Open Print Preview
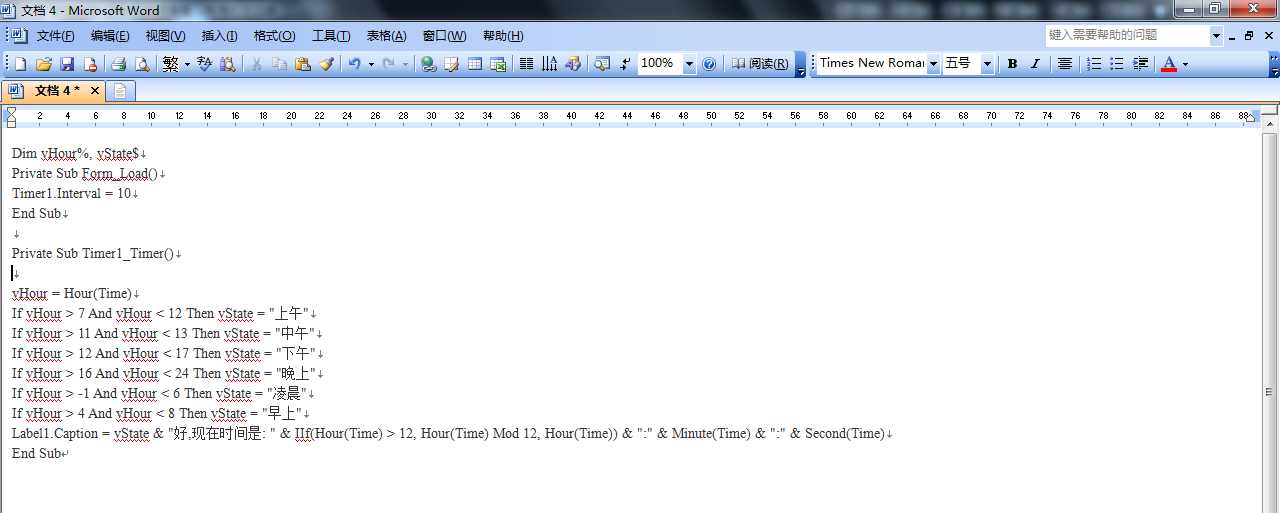The width and height of the screenshot is (1280, 513). tap(142, 63)
